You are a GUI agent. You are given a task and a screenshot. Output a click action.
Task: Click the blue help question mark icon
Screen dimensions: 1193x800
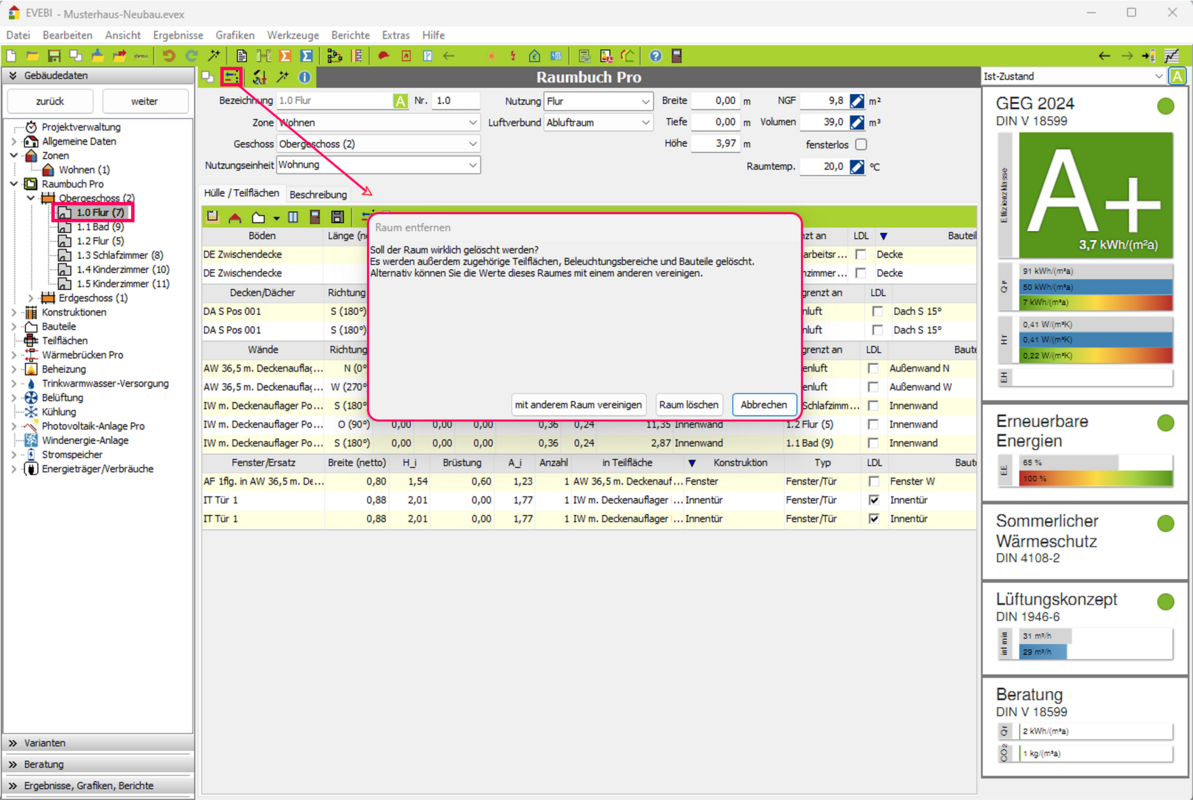pos(655,56)
